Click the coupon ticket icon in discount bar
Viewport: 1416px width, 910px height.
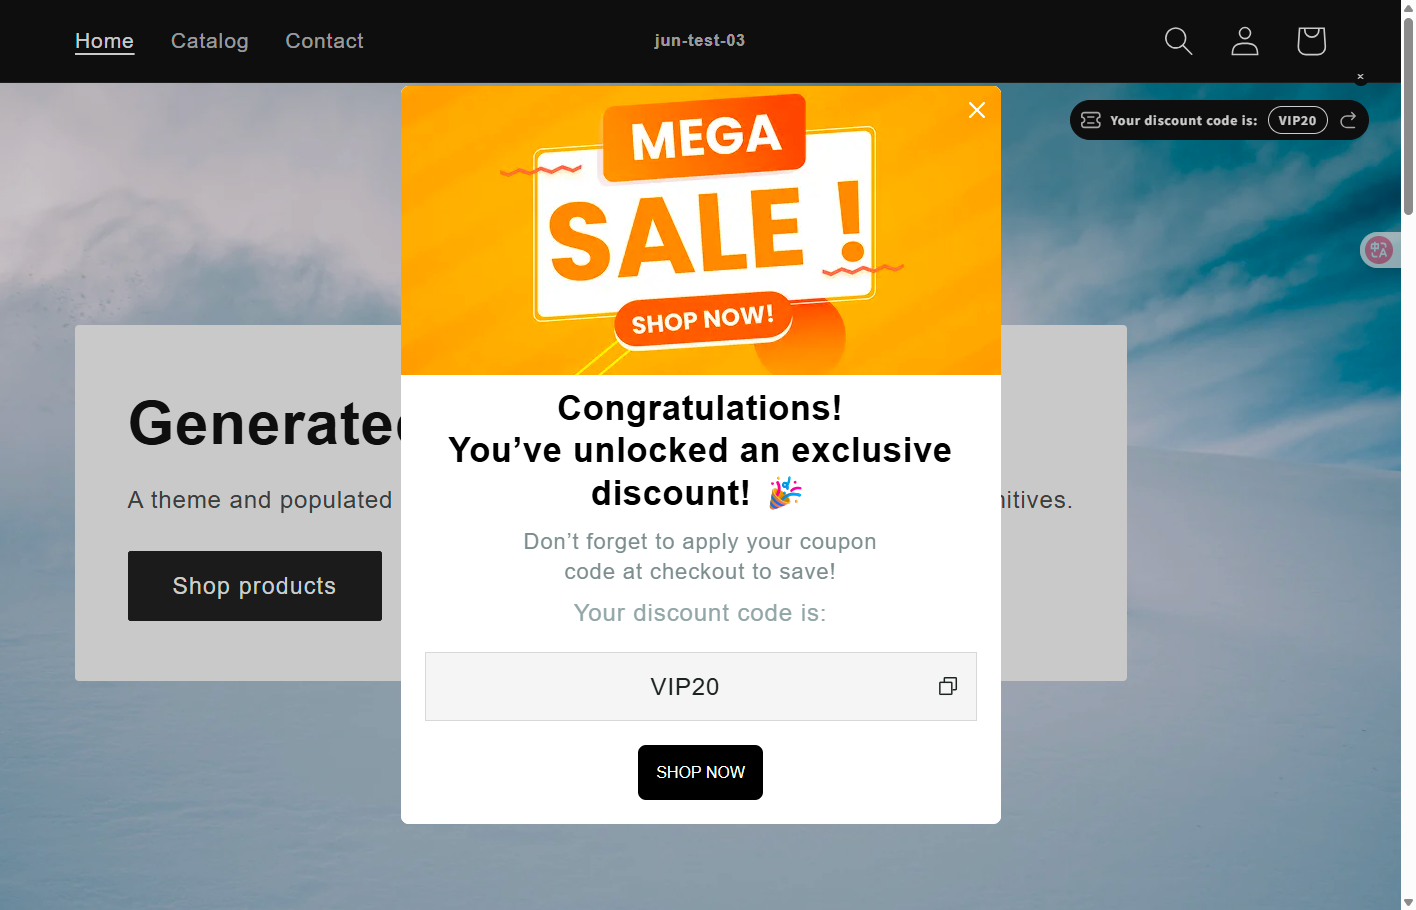(x=1091, y=120)
